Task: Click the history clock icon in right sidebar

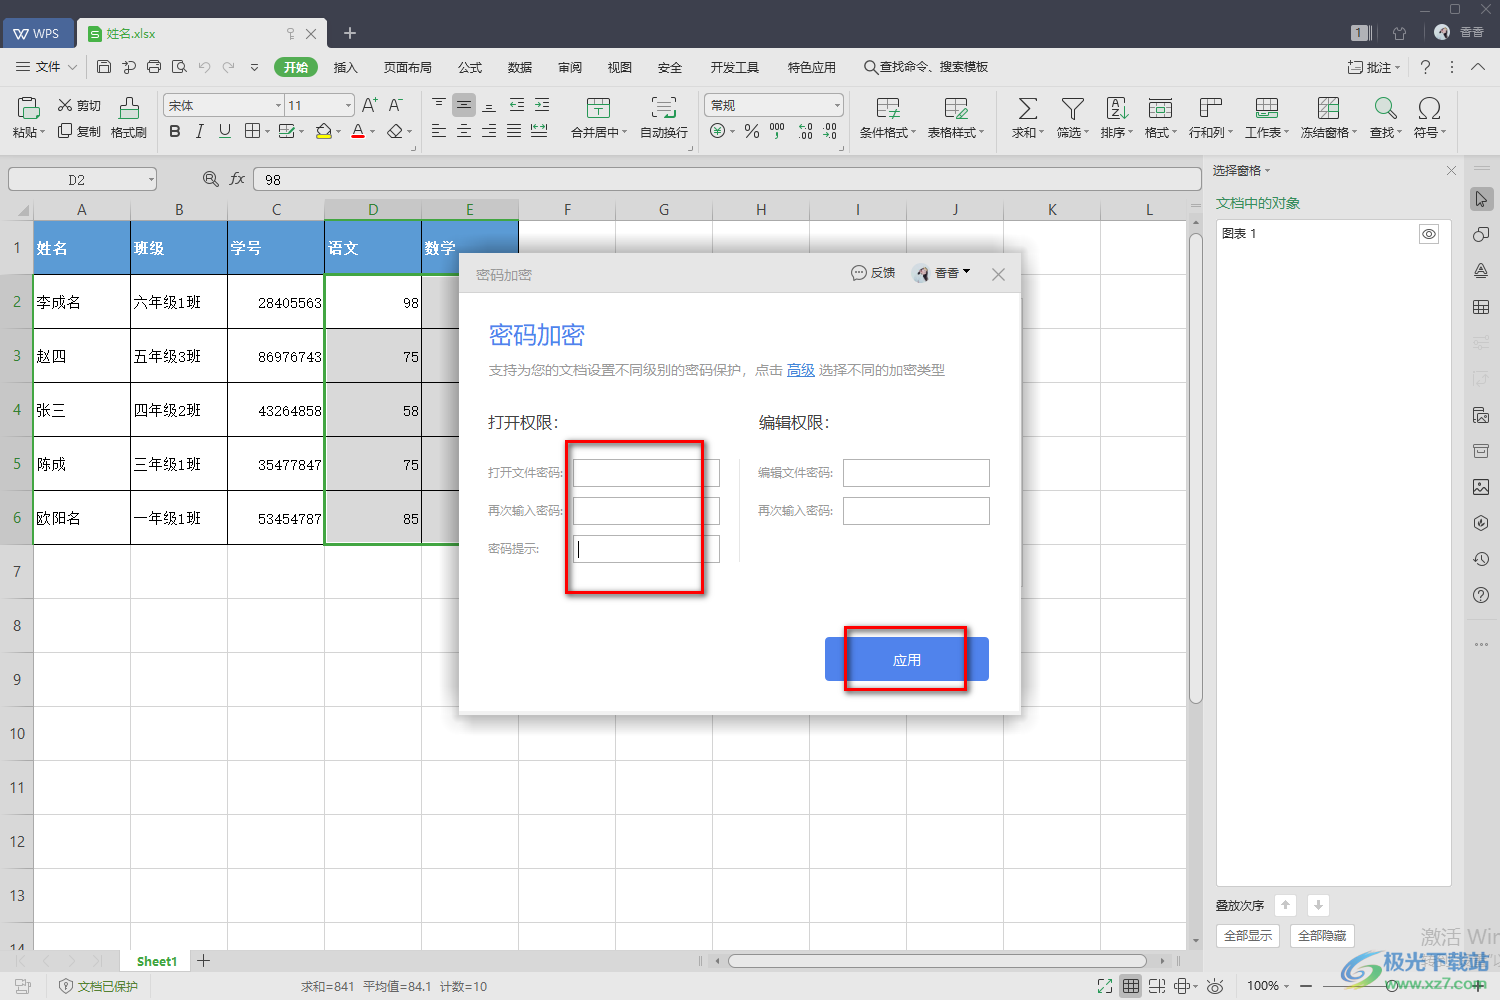Action: (1481, 559)
